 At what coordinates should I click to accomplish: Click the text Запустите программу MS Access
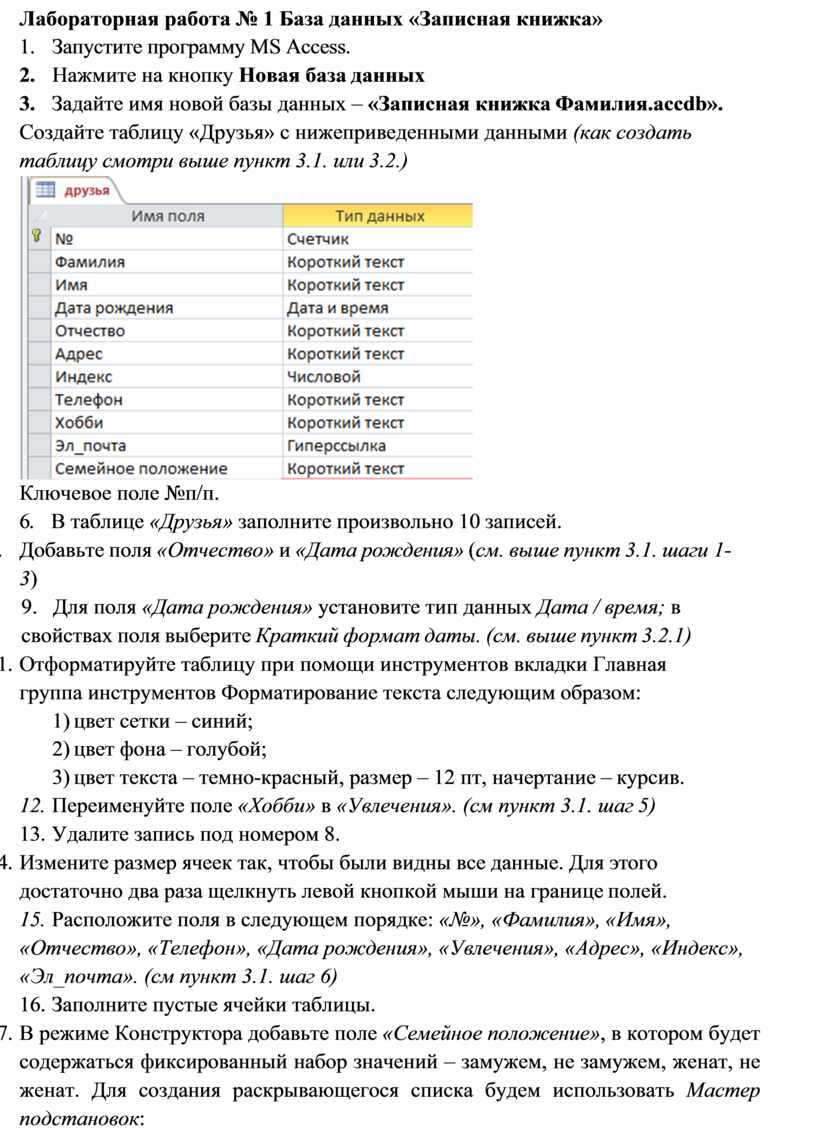201,48
